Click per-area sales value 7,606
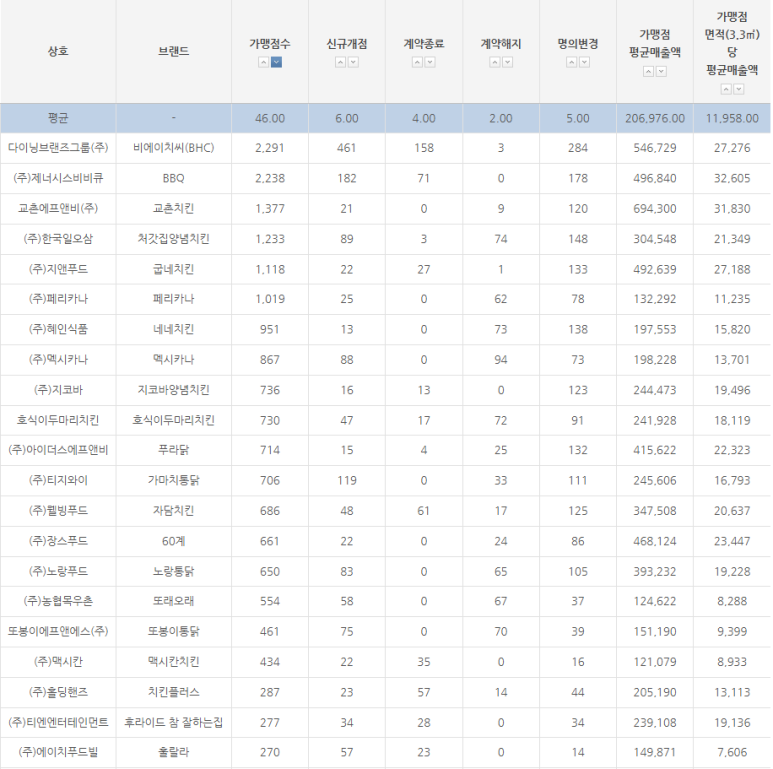Screen dimensions: 773x769 pos(732,752)
